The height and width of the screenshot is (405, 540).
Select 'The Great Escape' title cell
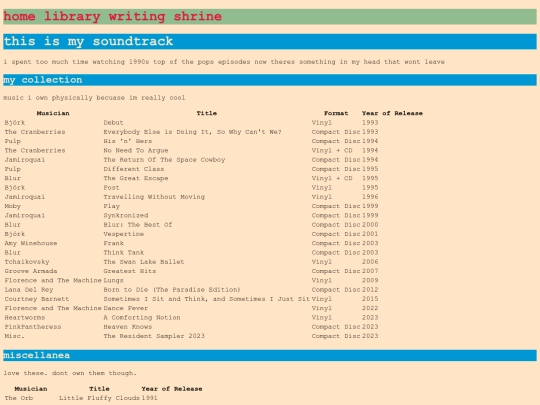click(136, 178)
